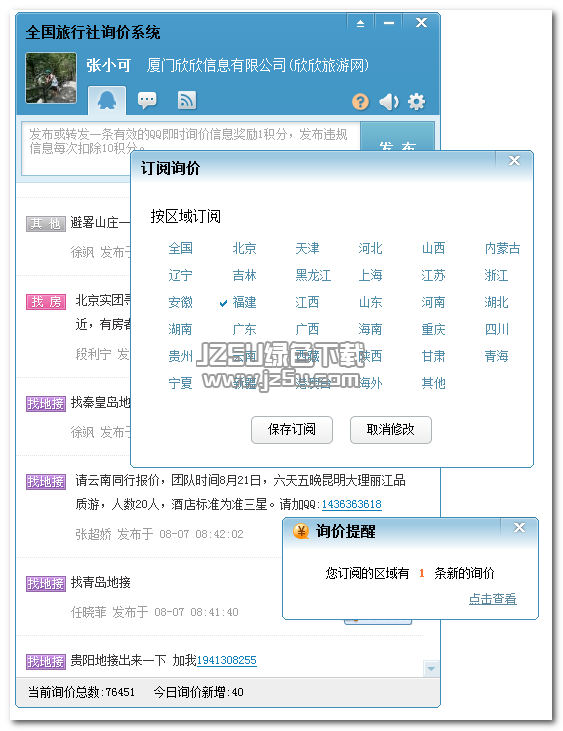Click the user avatar photo 张小可
The height and width of the screenshot is (731, 563).
pyautogui.click(x=51, y=78)
